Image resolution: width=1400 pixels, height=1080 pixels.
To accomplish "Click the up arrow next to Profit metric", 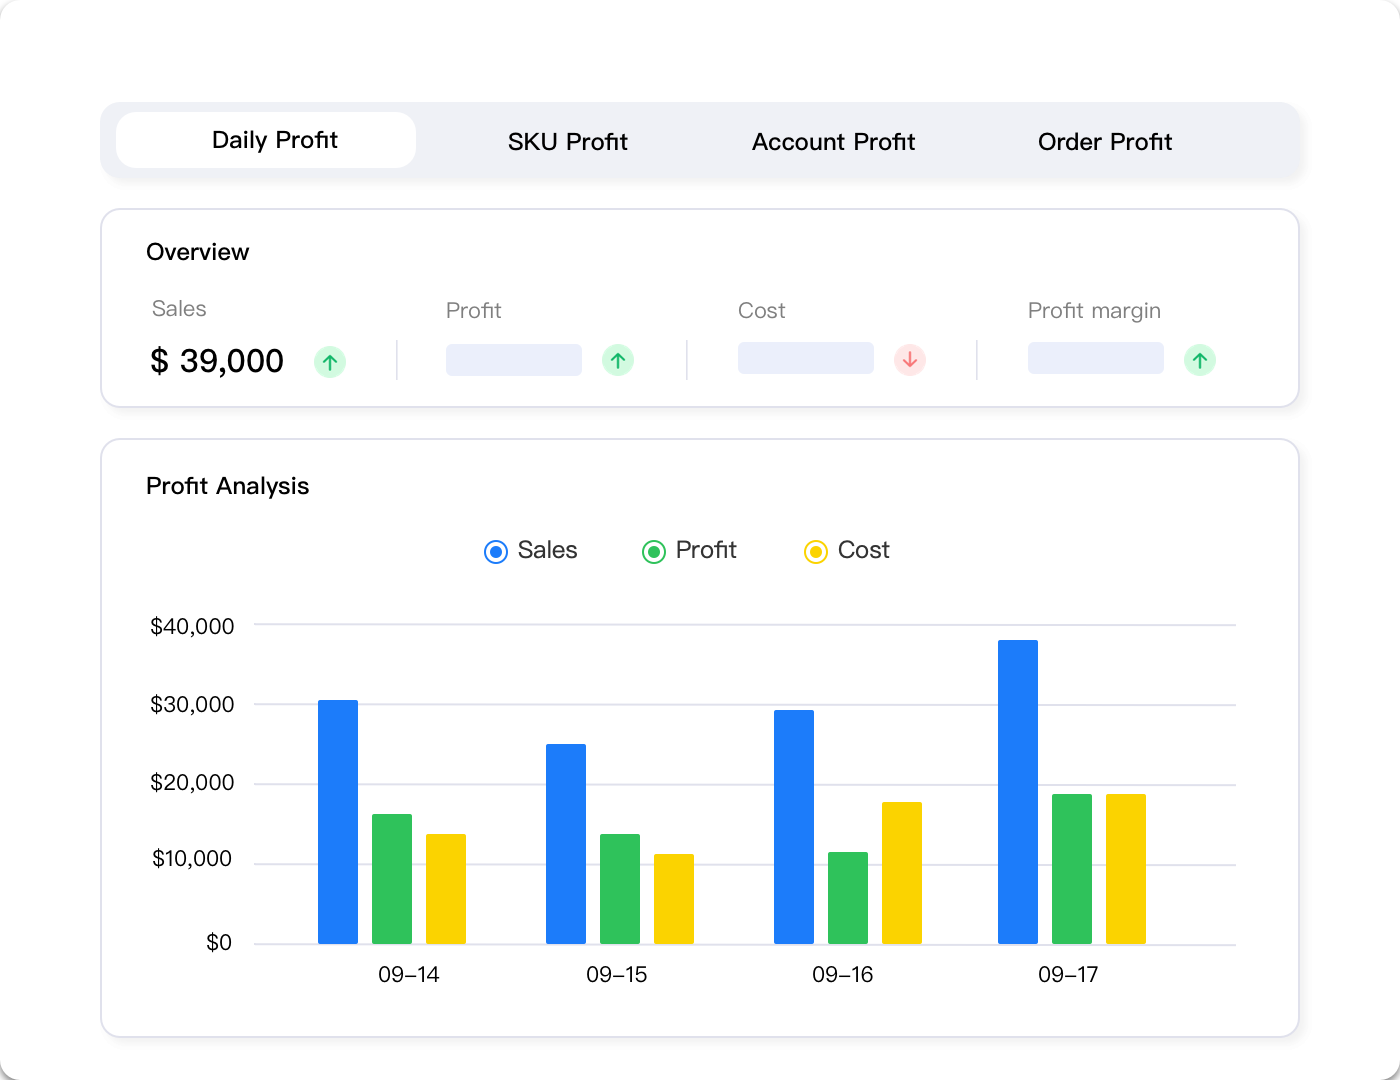I will pos(618,360).
